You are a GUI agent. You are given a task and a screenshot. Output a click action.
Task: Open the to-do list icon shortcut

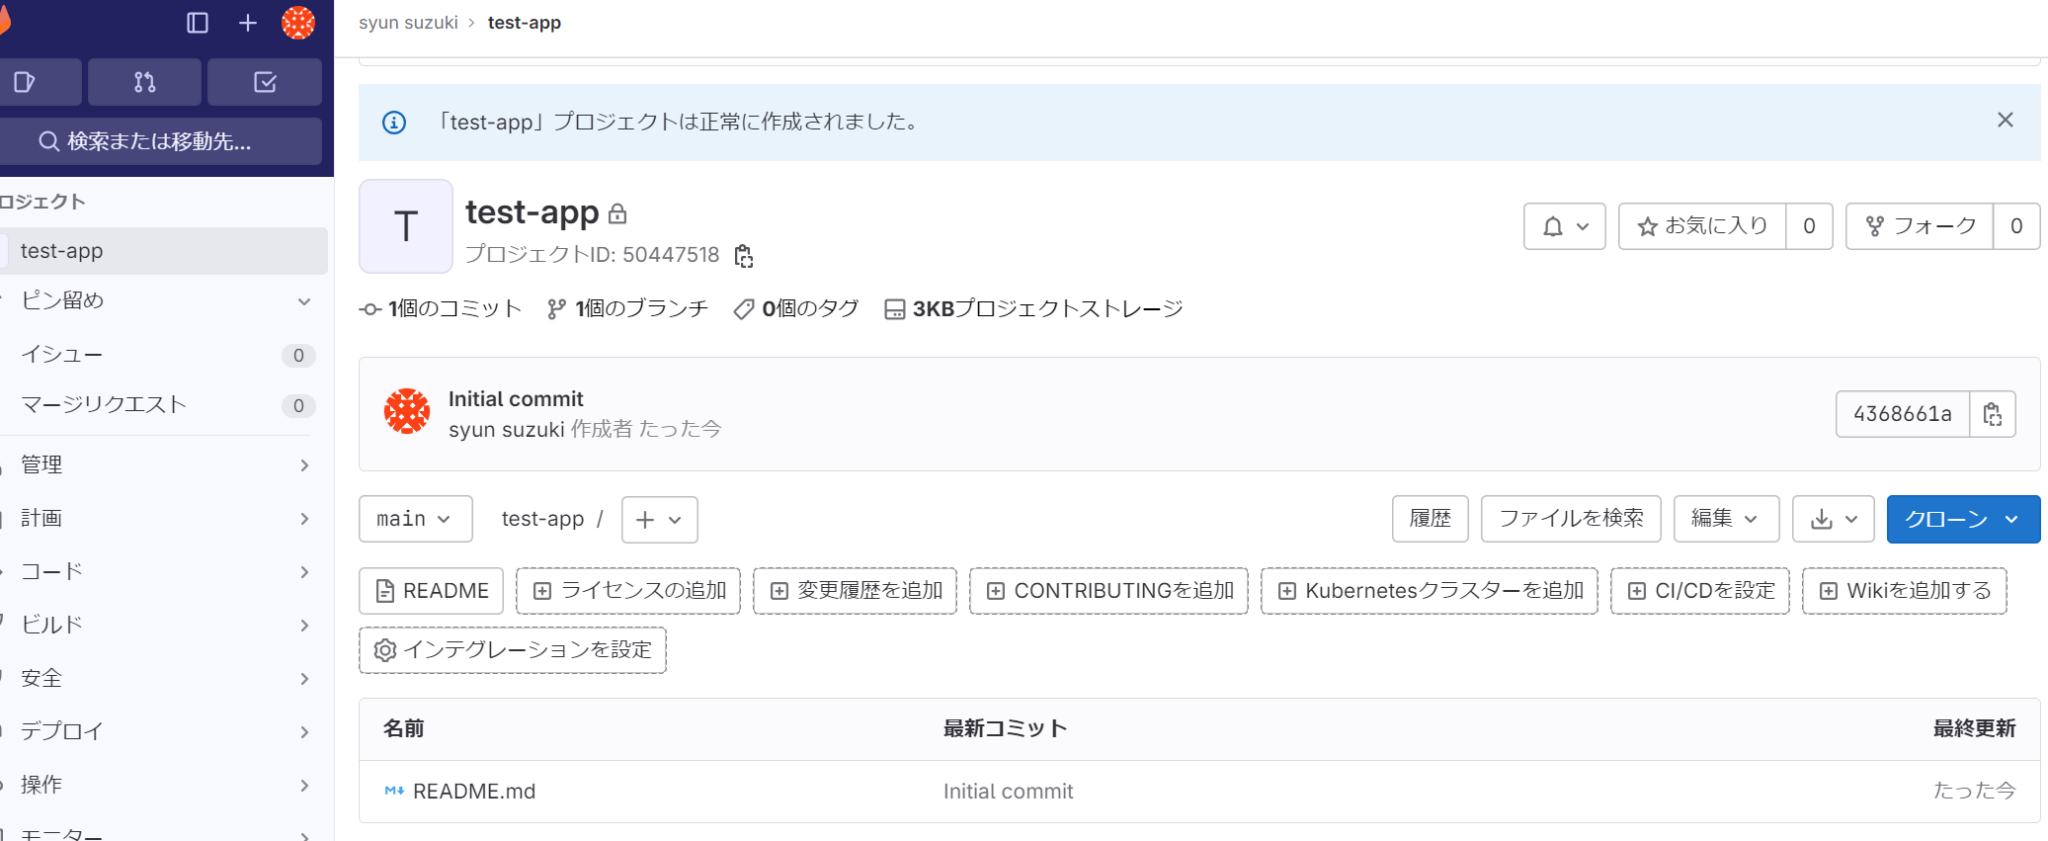(x=265, y=82)
